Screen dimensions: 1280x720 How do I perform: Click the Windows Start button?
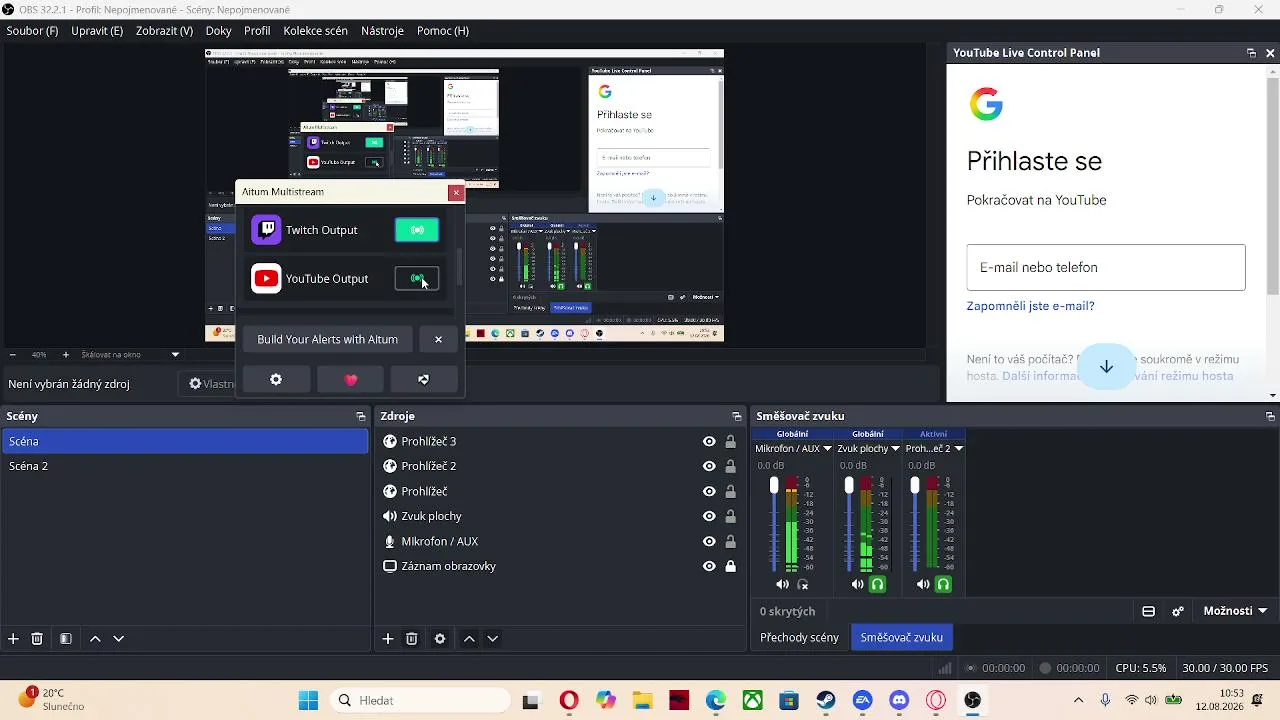coord(308,700)
